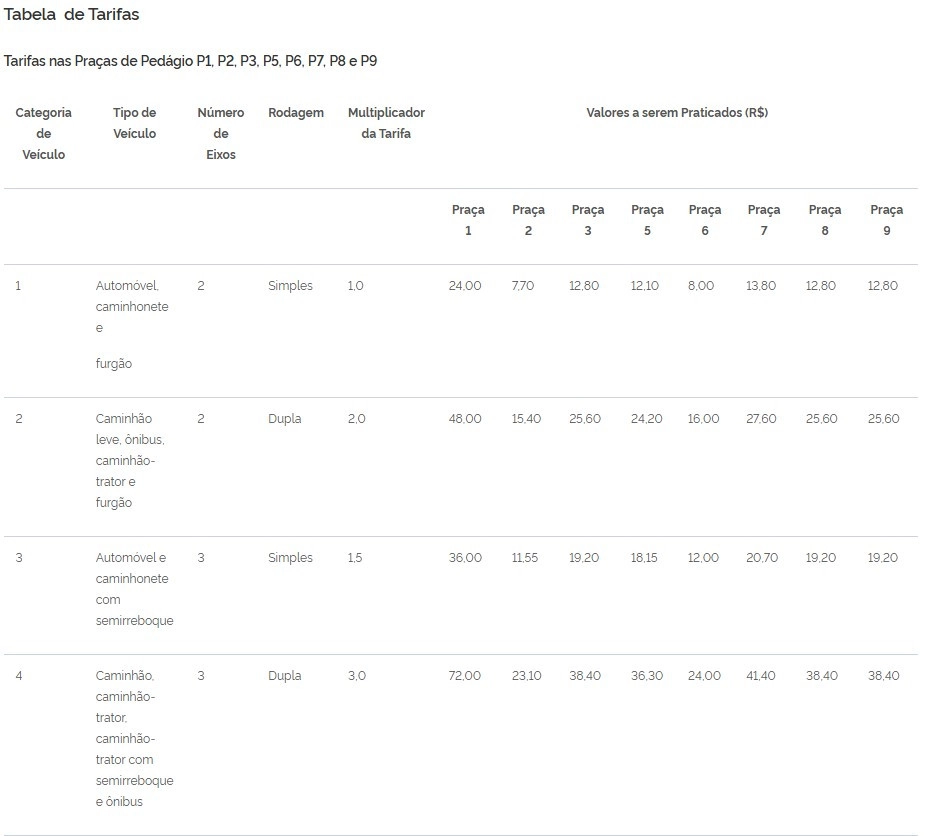
Task: Select the 'Praça 9' column header
Action: tap(887, 220)
